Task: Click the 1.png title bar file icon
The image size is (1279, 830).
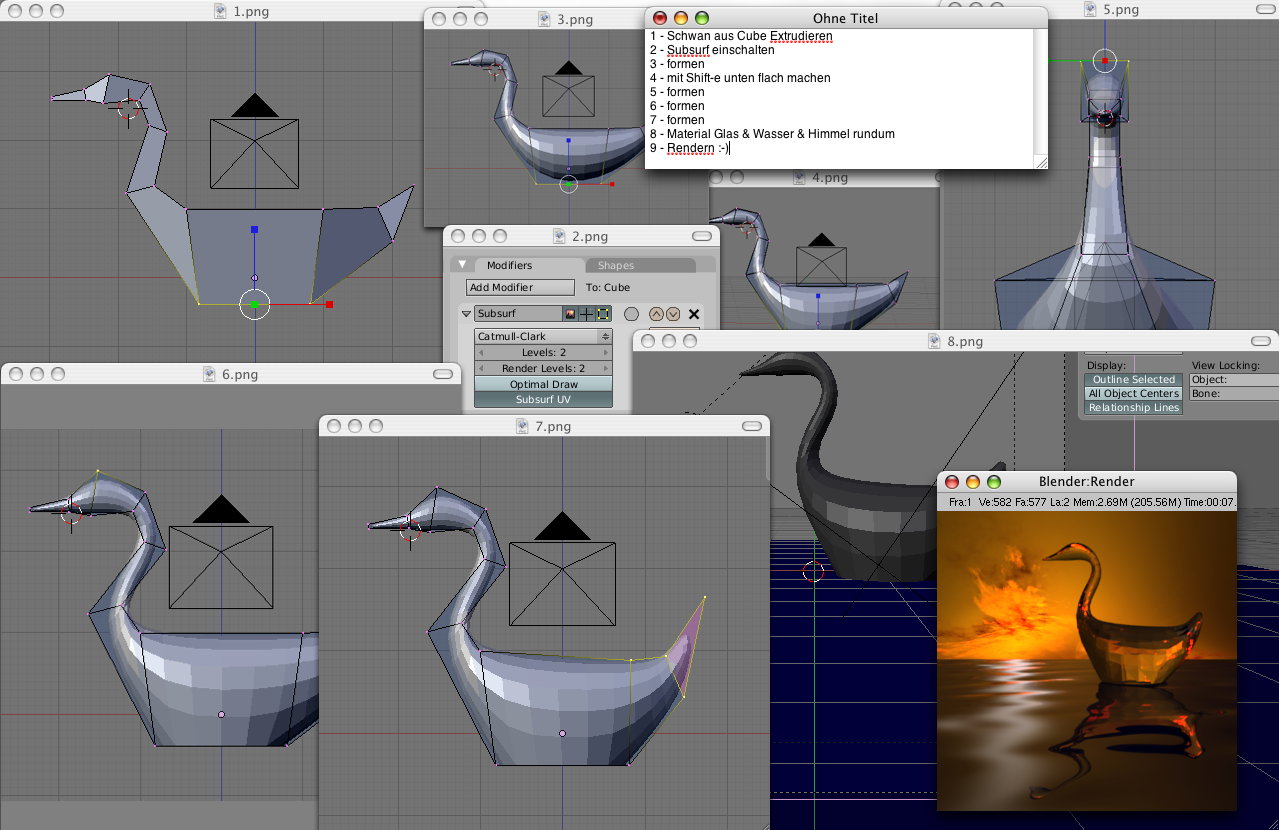Action: pyautogui.click(x=221, y=11)
